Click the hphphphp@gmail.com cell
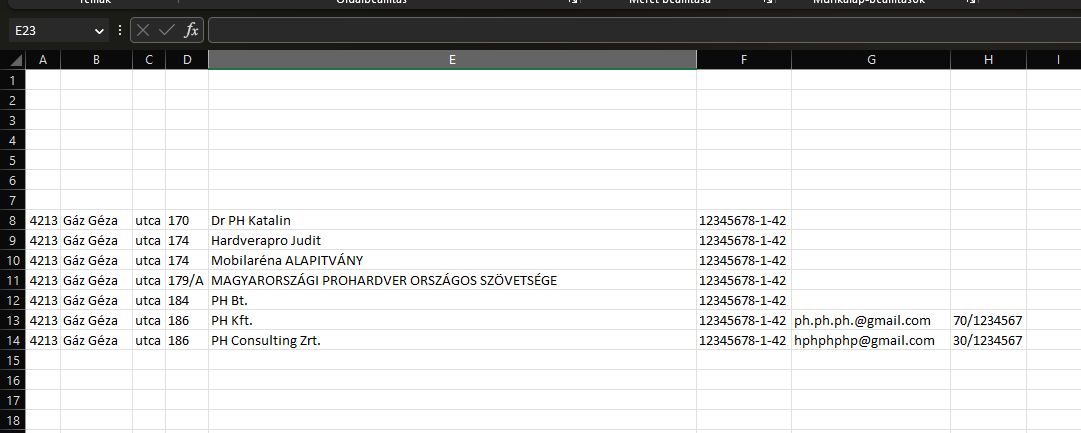 click(x=871, y=341)
